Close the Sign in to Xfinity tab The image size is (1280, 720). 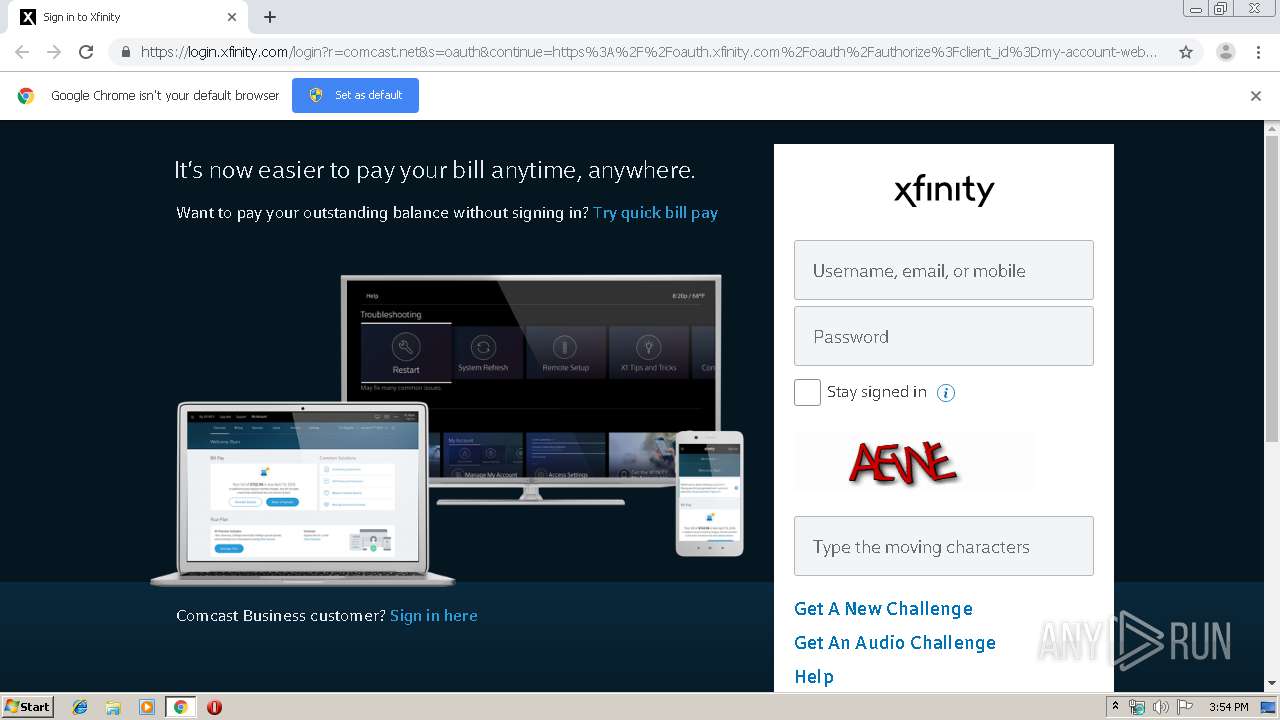[232, 17]
